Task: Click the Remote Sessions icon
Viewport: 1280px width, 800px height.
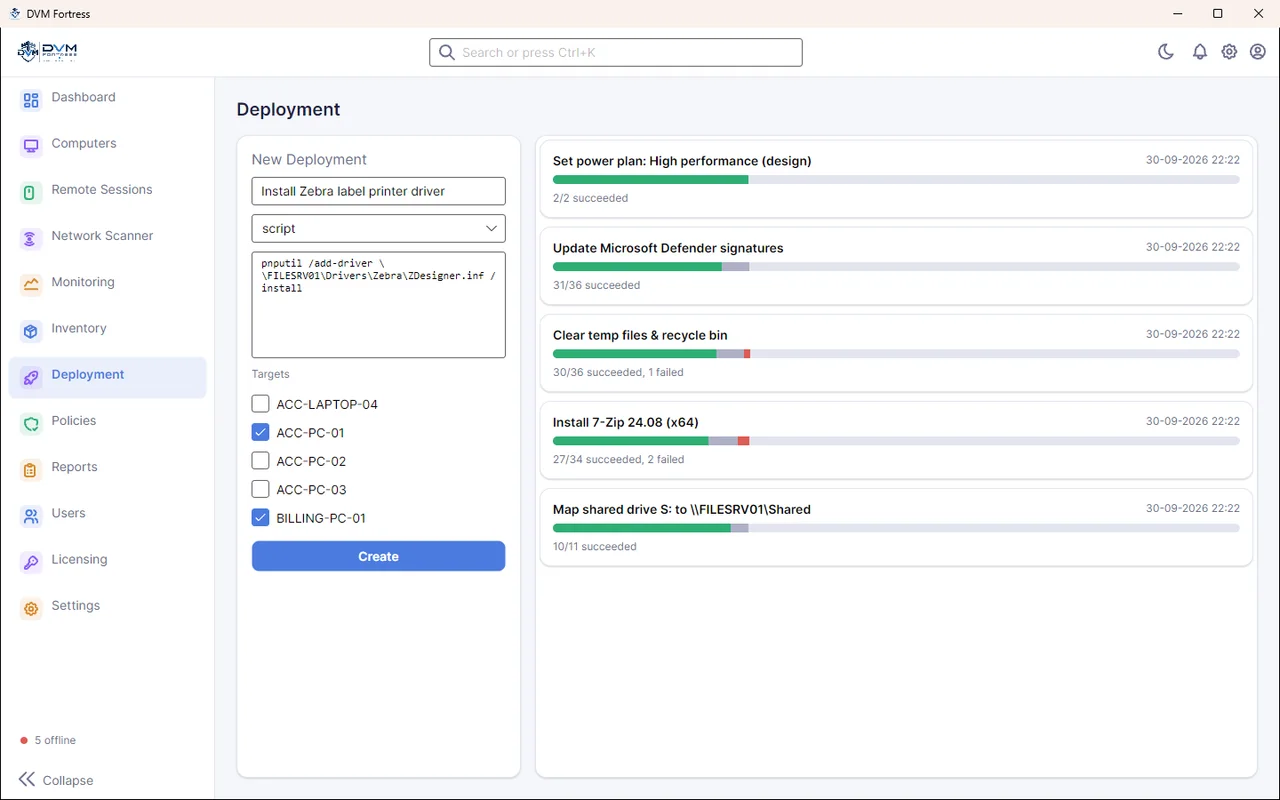Action: coord(31,191)
